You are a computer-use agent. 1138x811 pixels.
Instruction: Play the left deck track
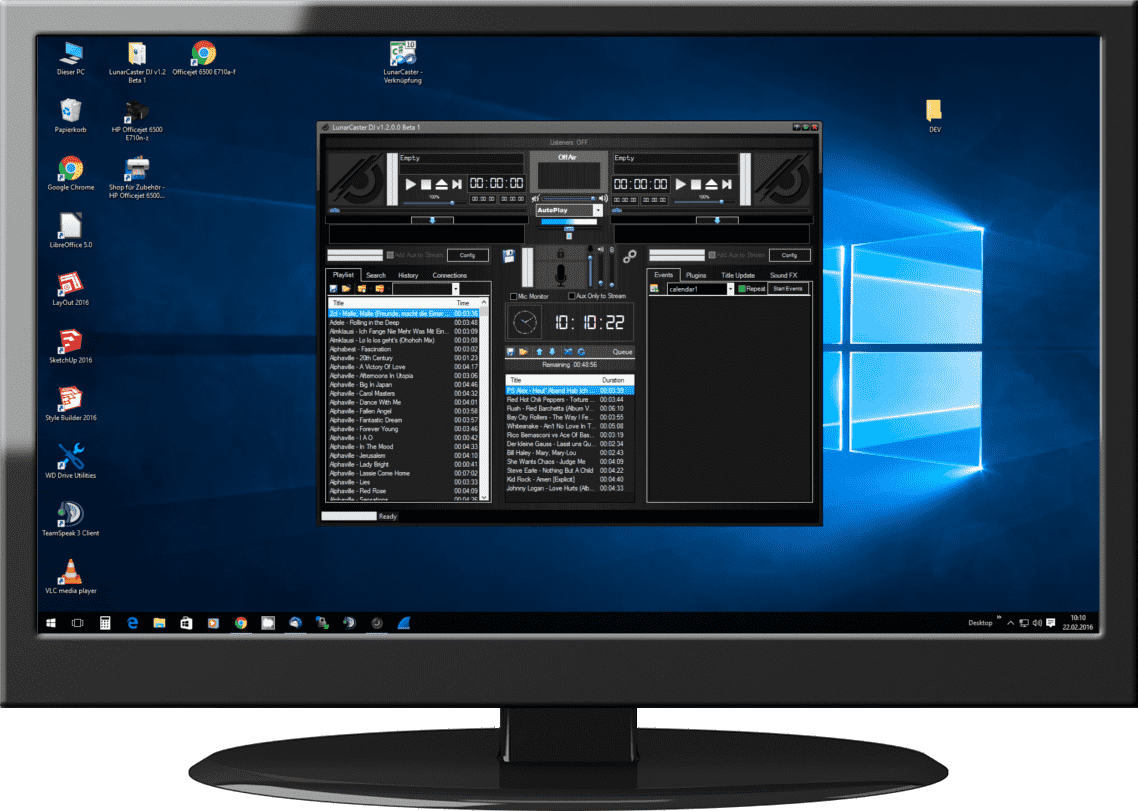click(411, 184)
